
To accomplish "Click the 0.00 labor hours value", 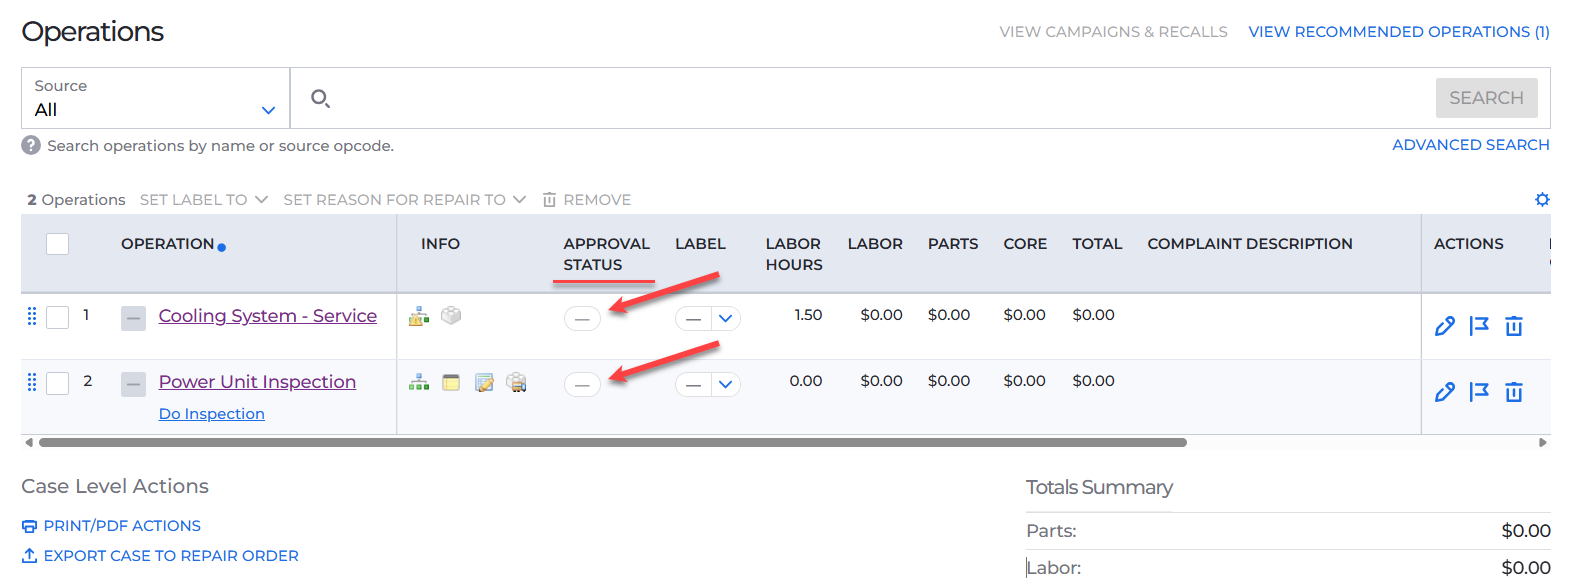I will 806,381.
